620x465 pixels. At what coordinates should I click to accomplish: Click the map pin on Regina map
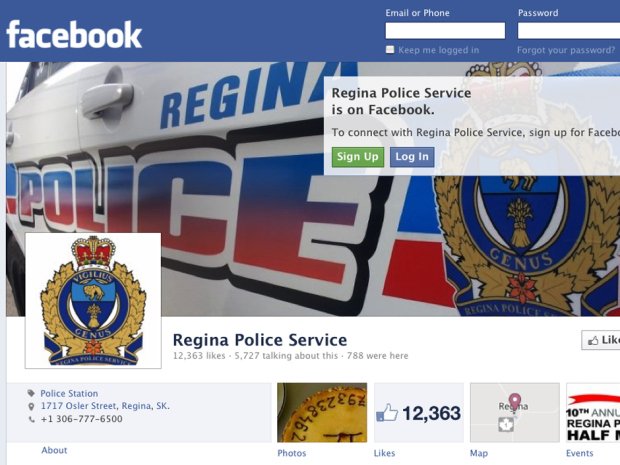click(514, 403)
